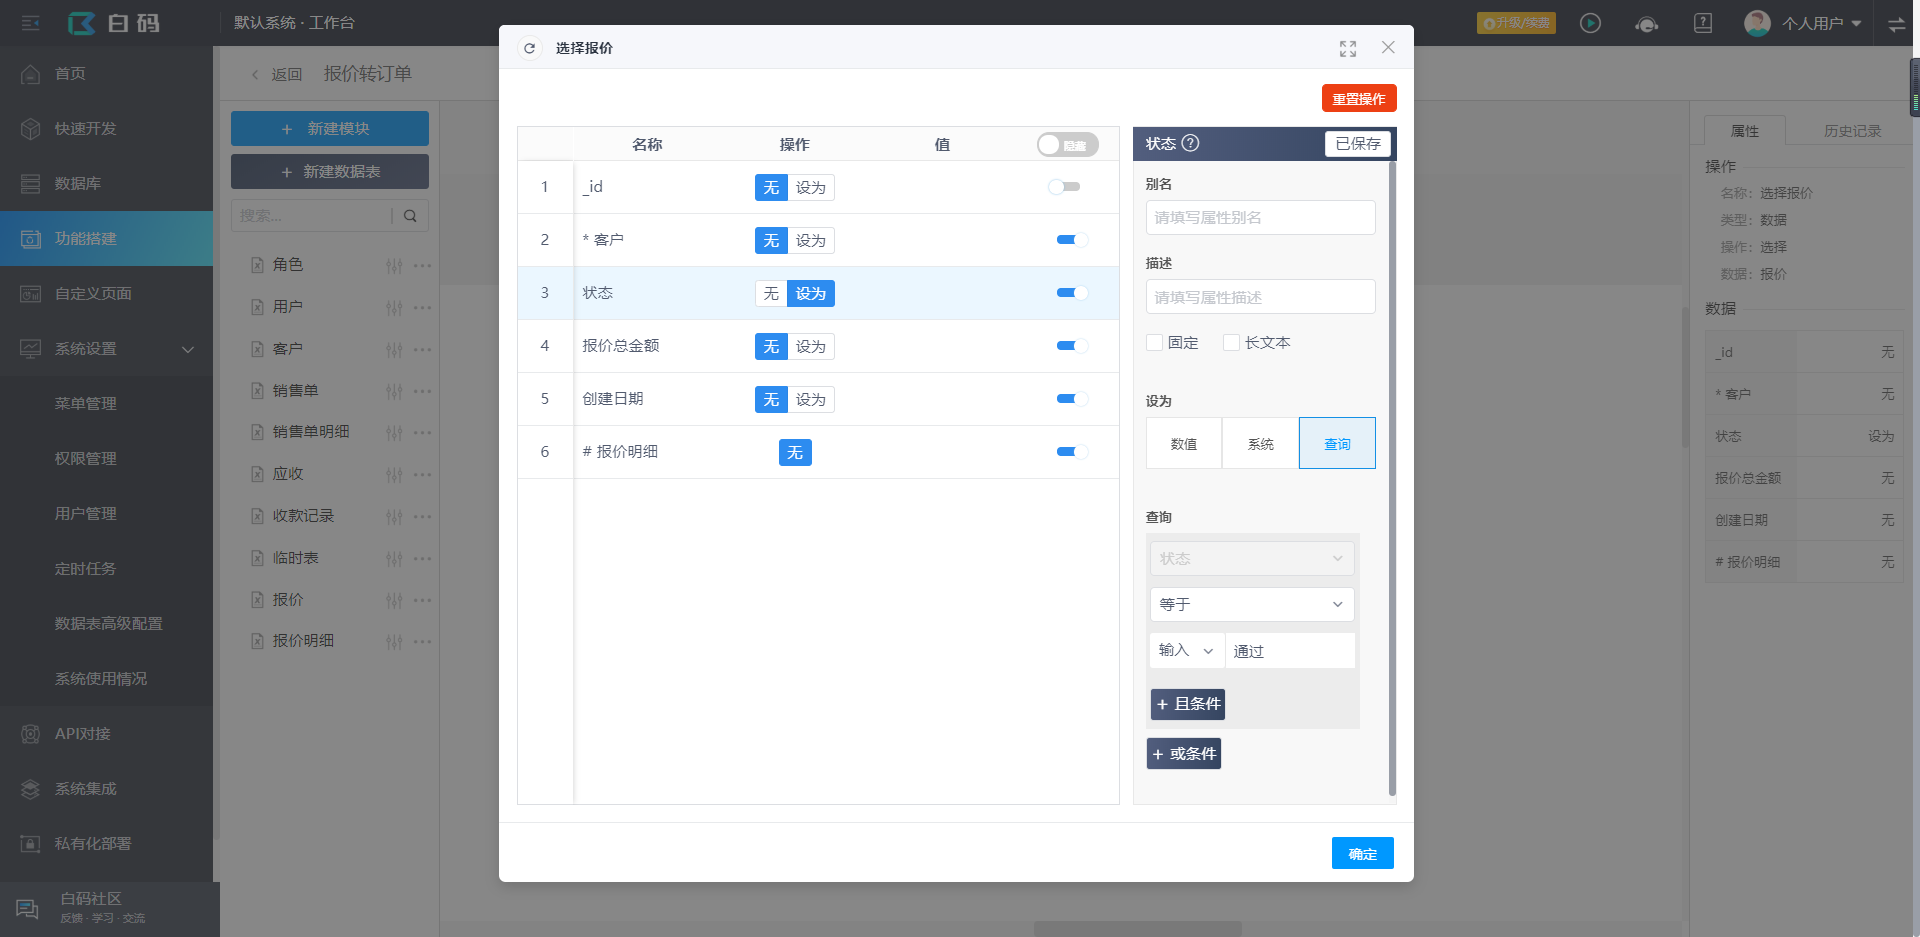Viewport: 1920px width, 937px height.
Task: Toggle the switch for _id row
Action: click(x=1064, y=187)
